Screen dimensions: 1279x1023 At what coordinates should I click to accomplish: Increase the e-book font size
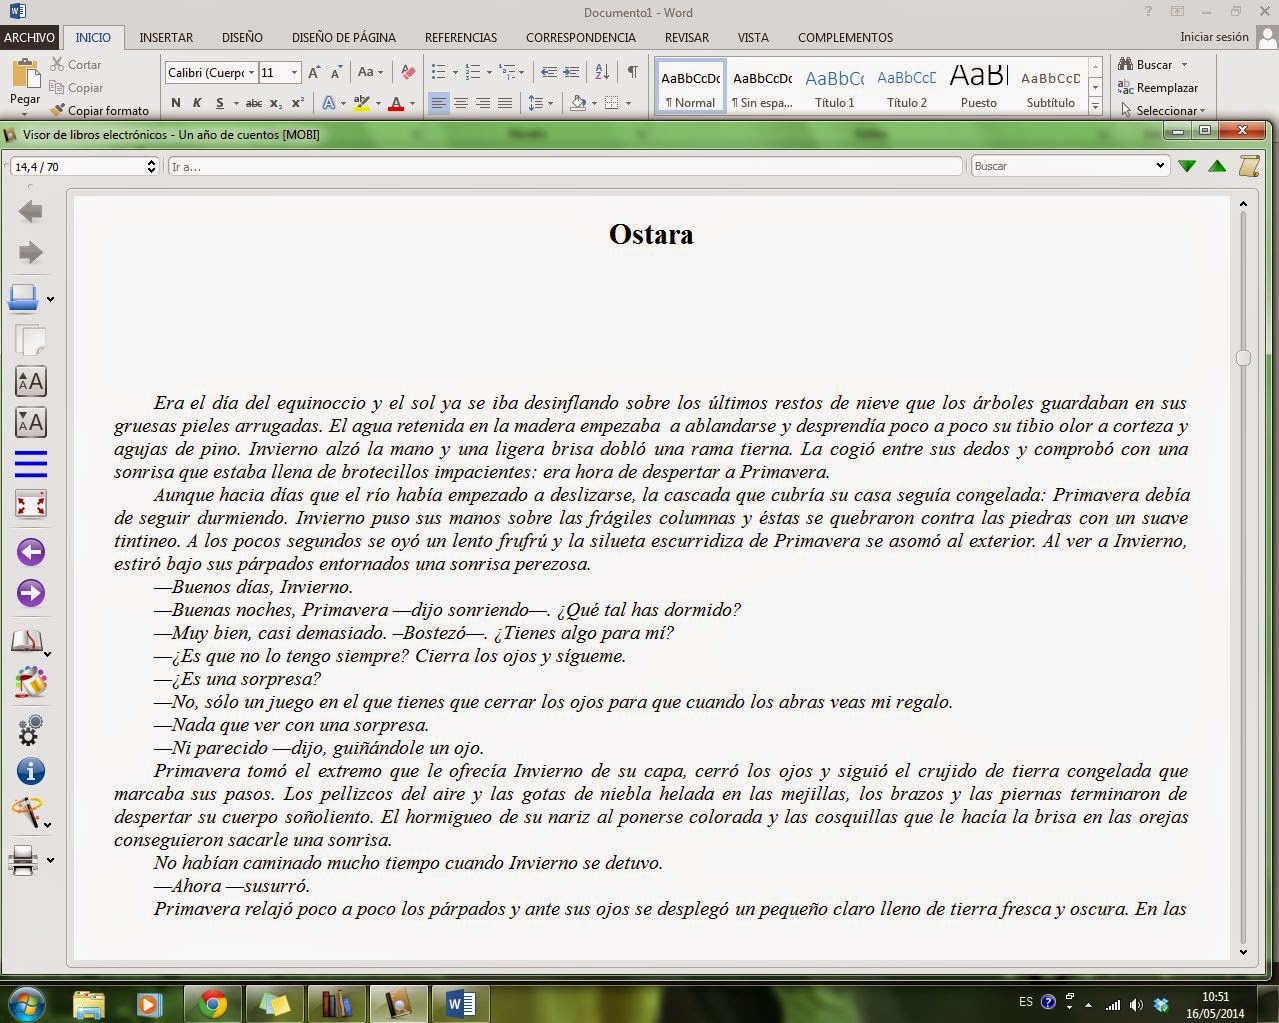pos(31,381)
